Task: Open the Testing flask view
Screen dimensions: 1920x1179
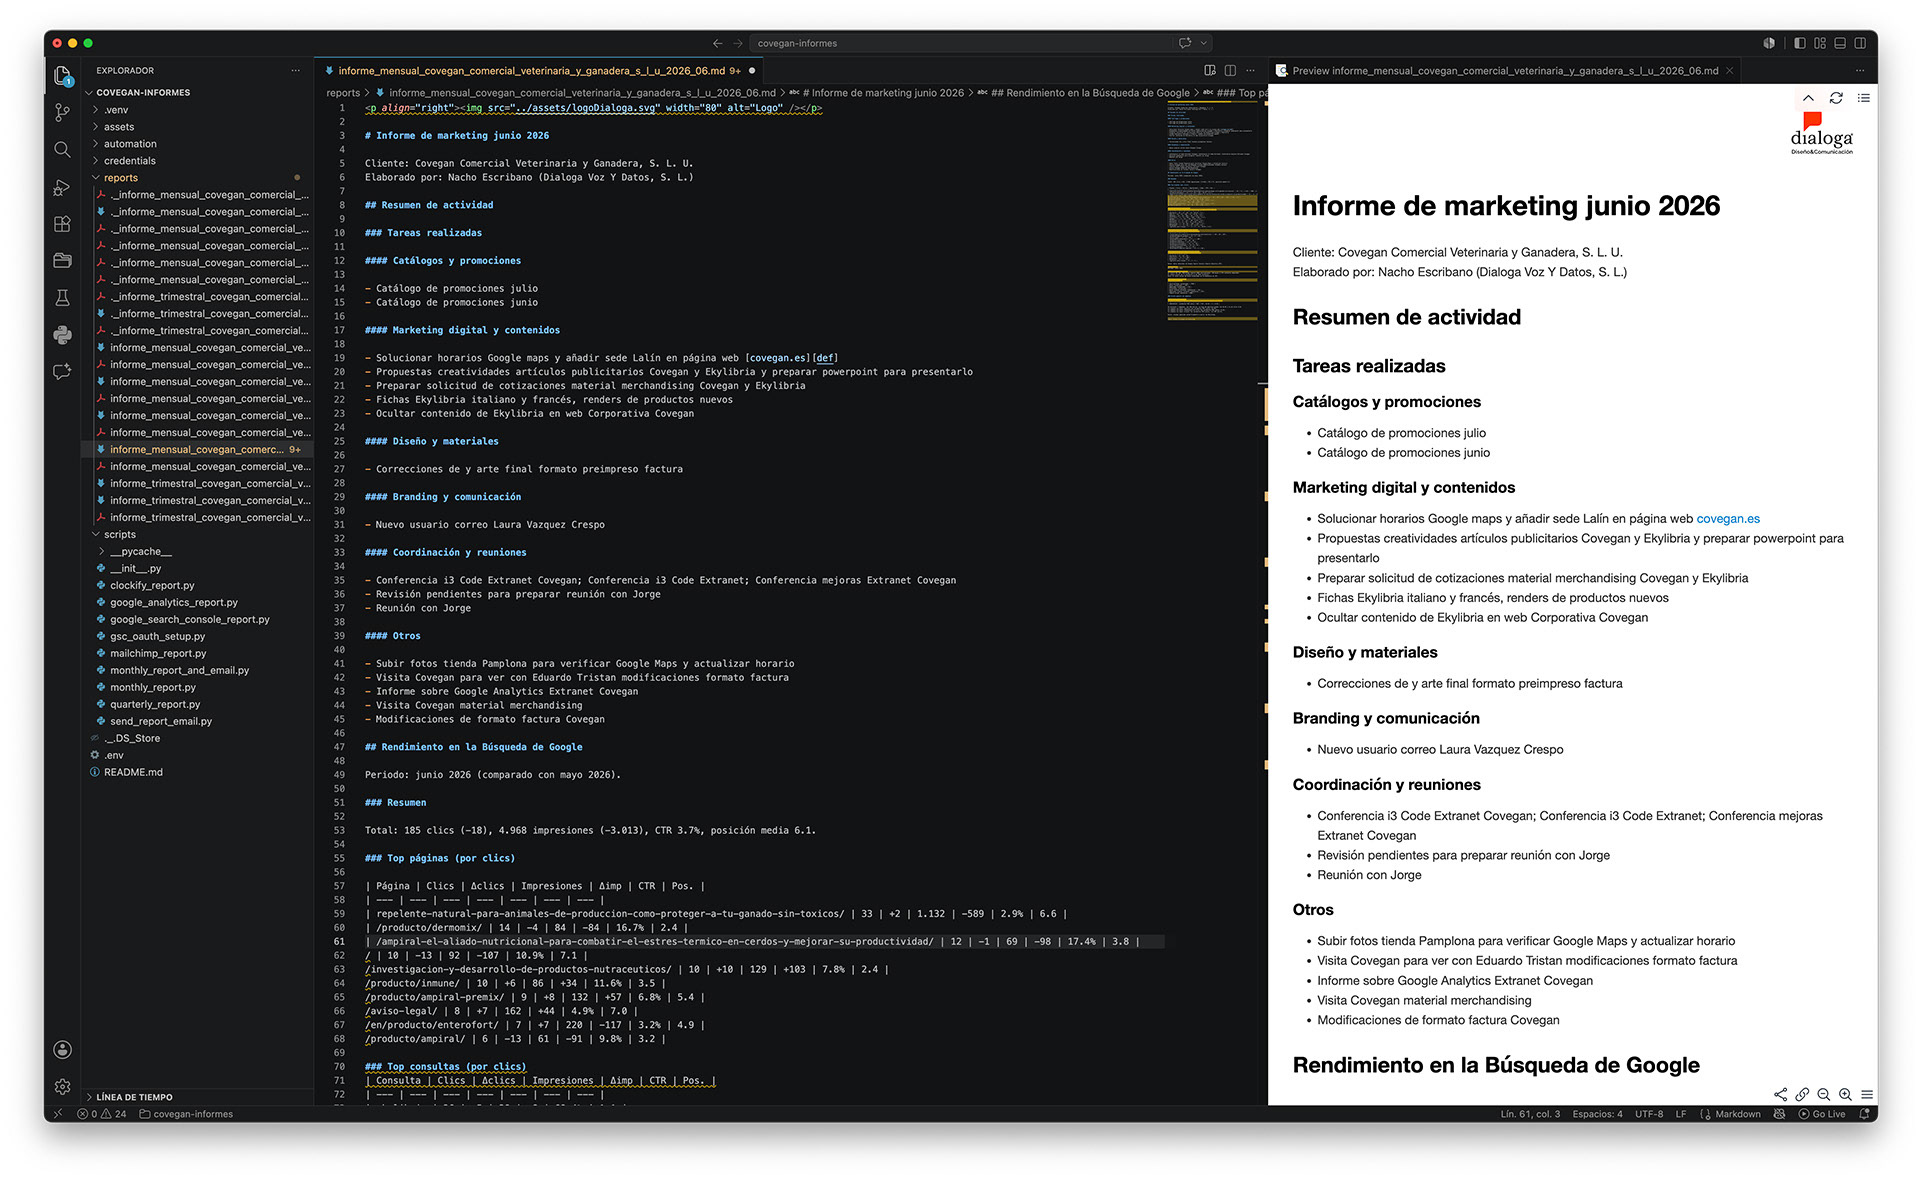Action: pos(62,297)
